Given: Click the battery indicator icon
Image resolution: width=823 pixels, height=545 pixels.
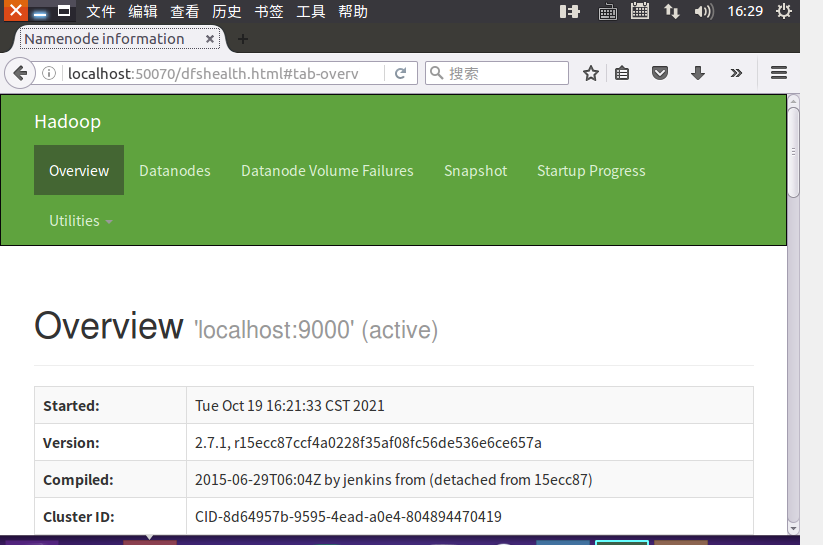Looking at the screenshot, I should tap(569, 11).
